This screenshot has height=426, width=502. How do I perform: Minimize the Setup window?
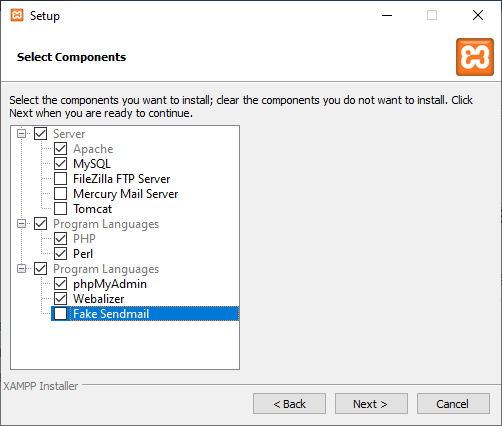pyautogui.click(x=387, y=15)
